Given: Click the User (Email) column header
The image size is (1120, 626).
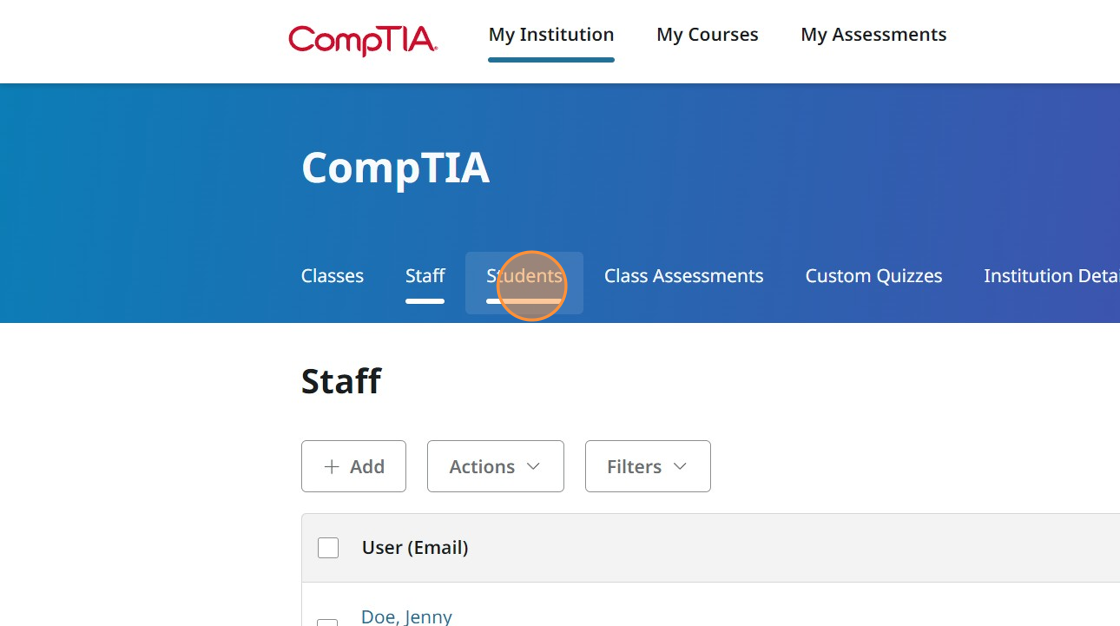Looking at the screenshot, I should pos(415,548).
